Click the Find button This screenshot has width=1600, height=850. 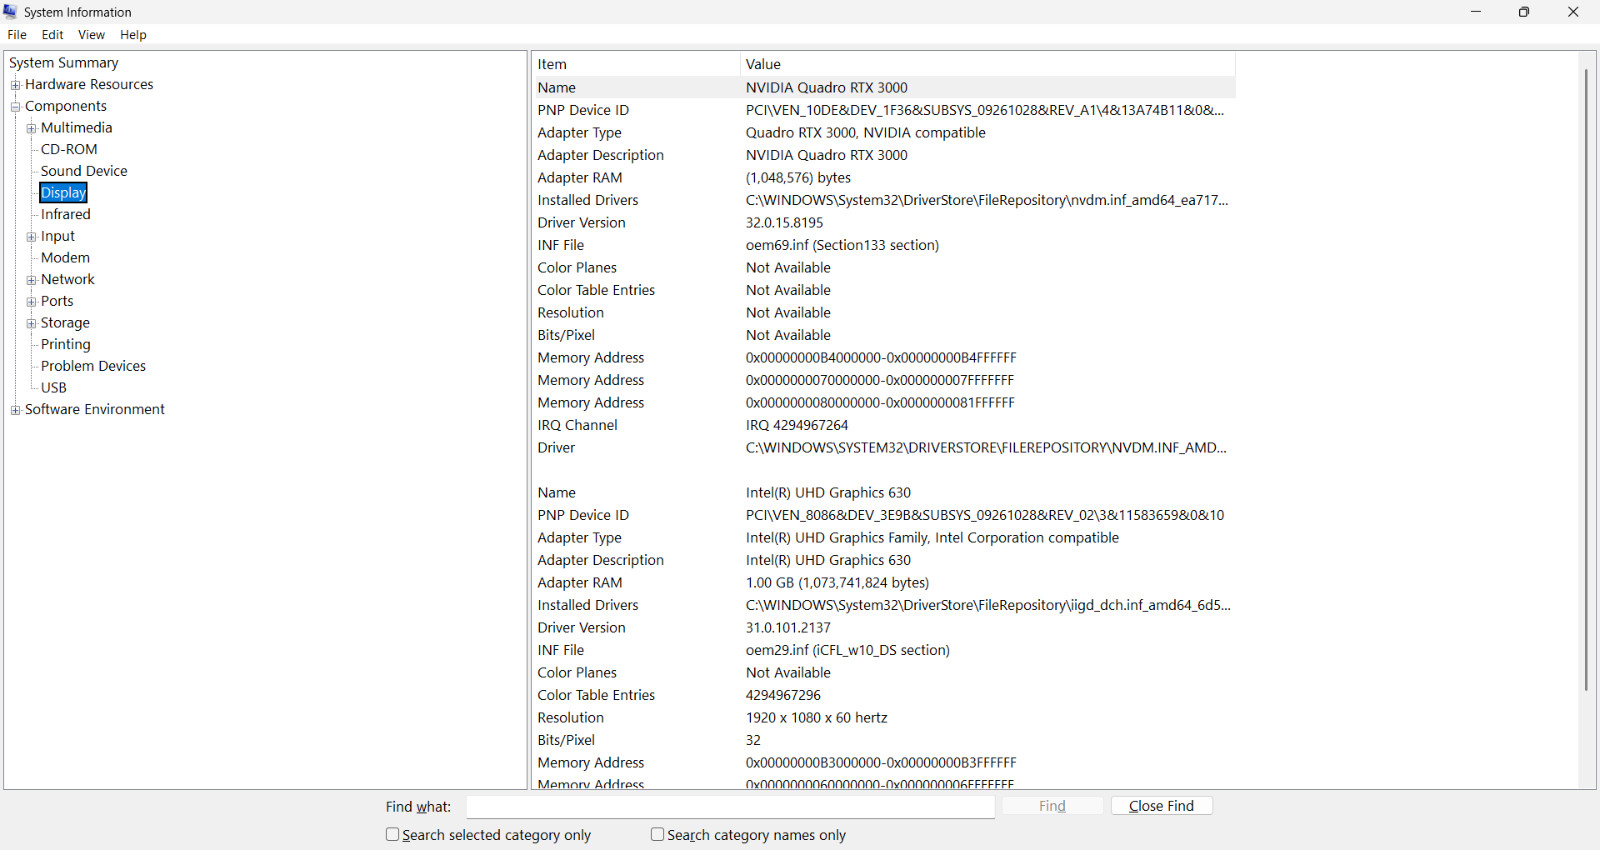click(x=1052, y=806)
